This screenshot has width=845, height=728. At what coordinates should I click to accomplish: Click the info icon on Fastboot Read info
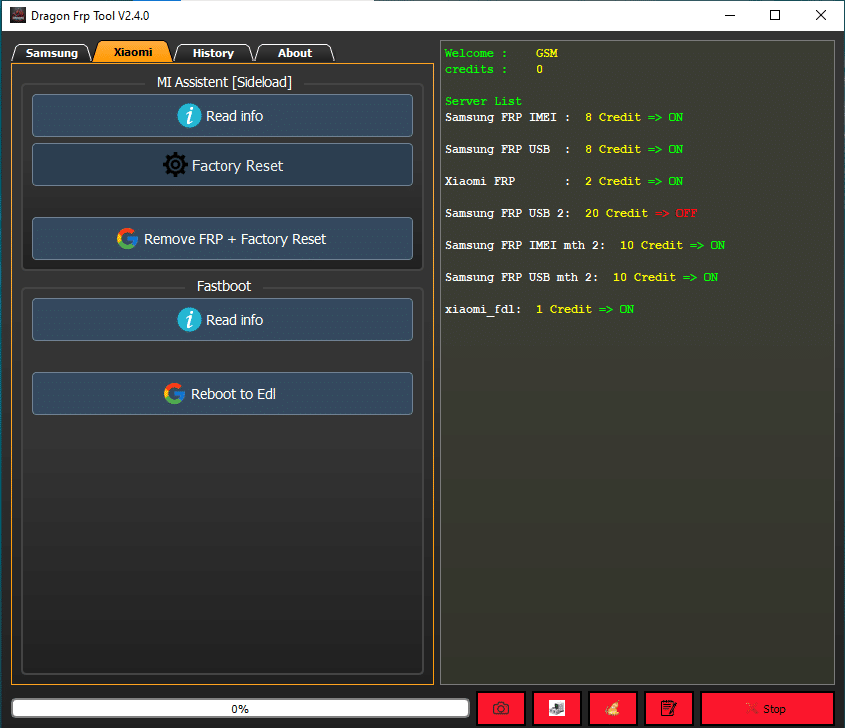(190, 319)
